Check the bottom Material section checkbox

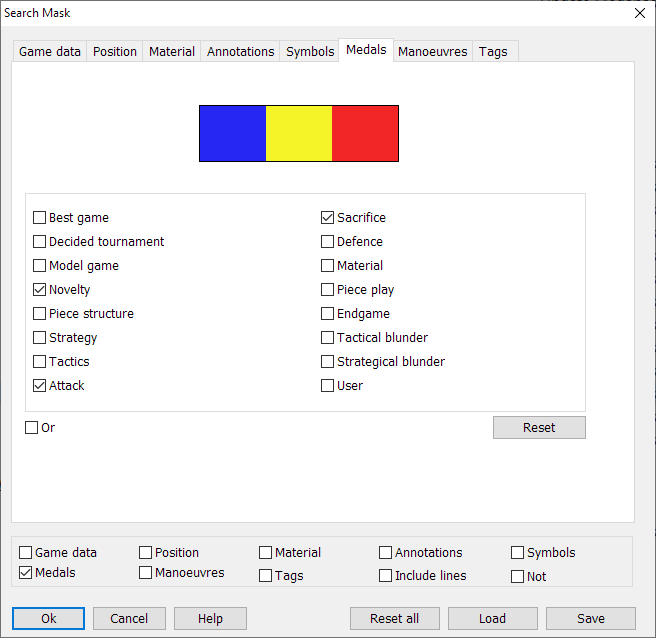(x=265, y=553)
